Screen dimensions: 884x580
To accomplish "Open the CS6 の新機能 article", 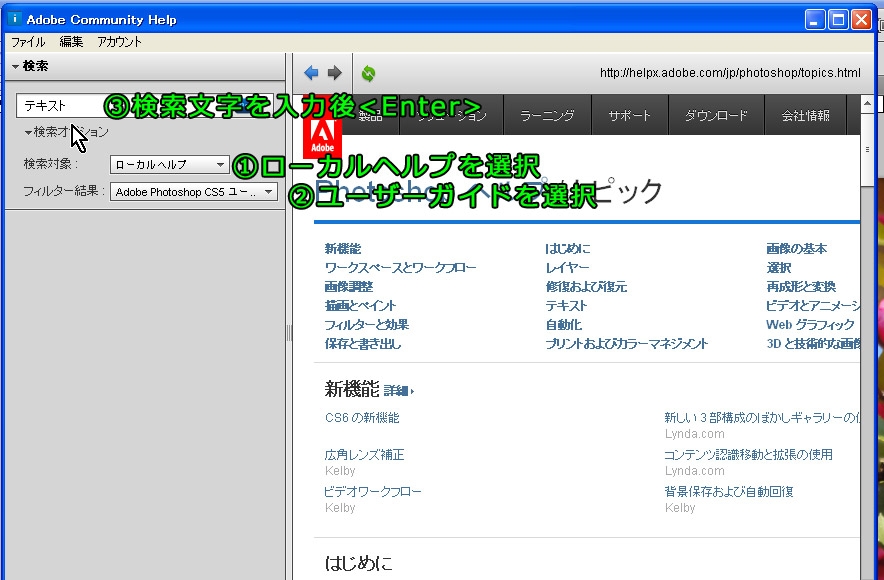I will point(362,418).
